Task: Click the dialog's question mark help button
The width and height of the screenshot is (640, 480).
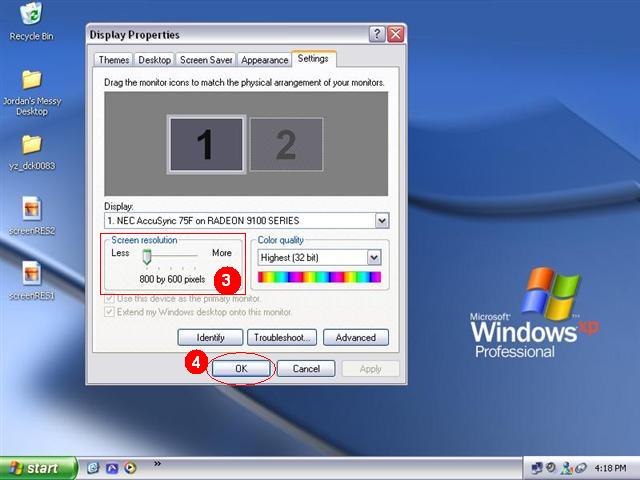Action: click(x=377, y=34)
